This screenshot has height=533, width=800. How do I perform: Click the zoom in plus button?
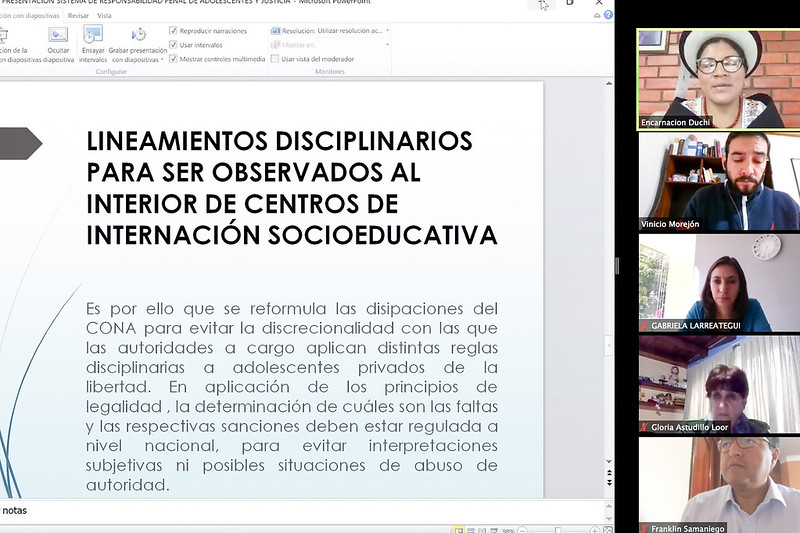pos(595,530)
